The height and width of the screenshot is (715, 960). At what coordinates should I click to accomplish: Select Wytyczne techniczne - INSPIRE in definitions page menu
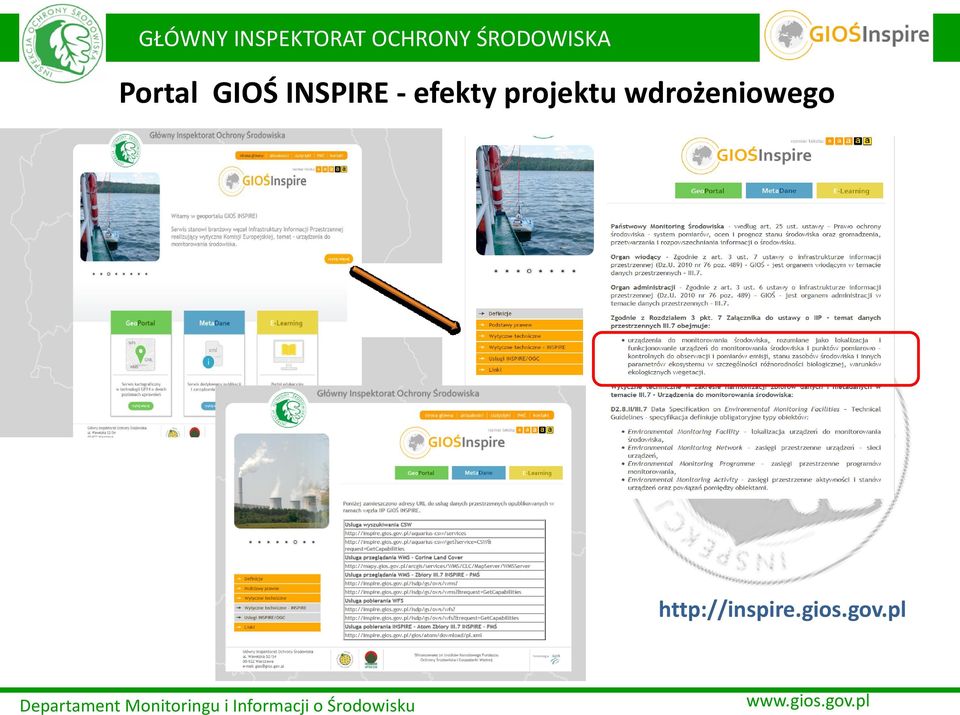[529, 347]
